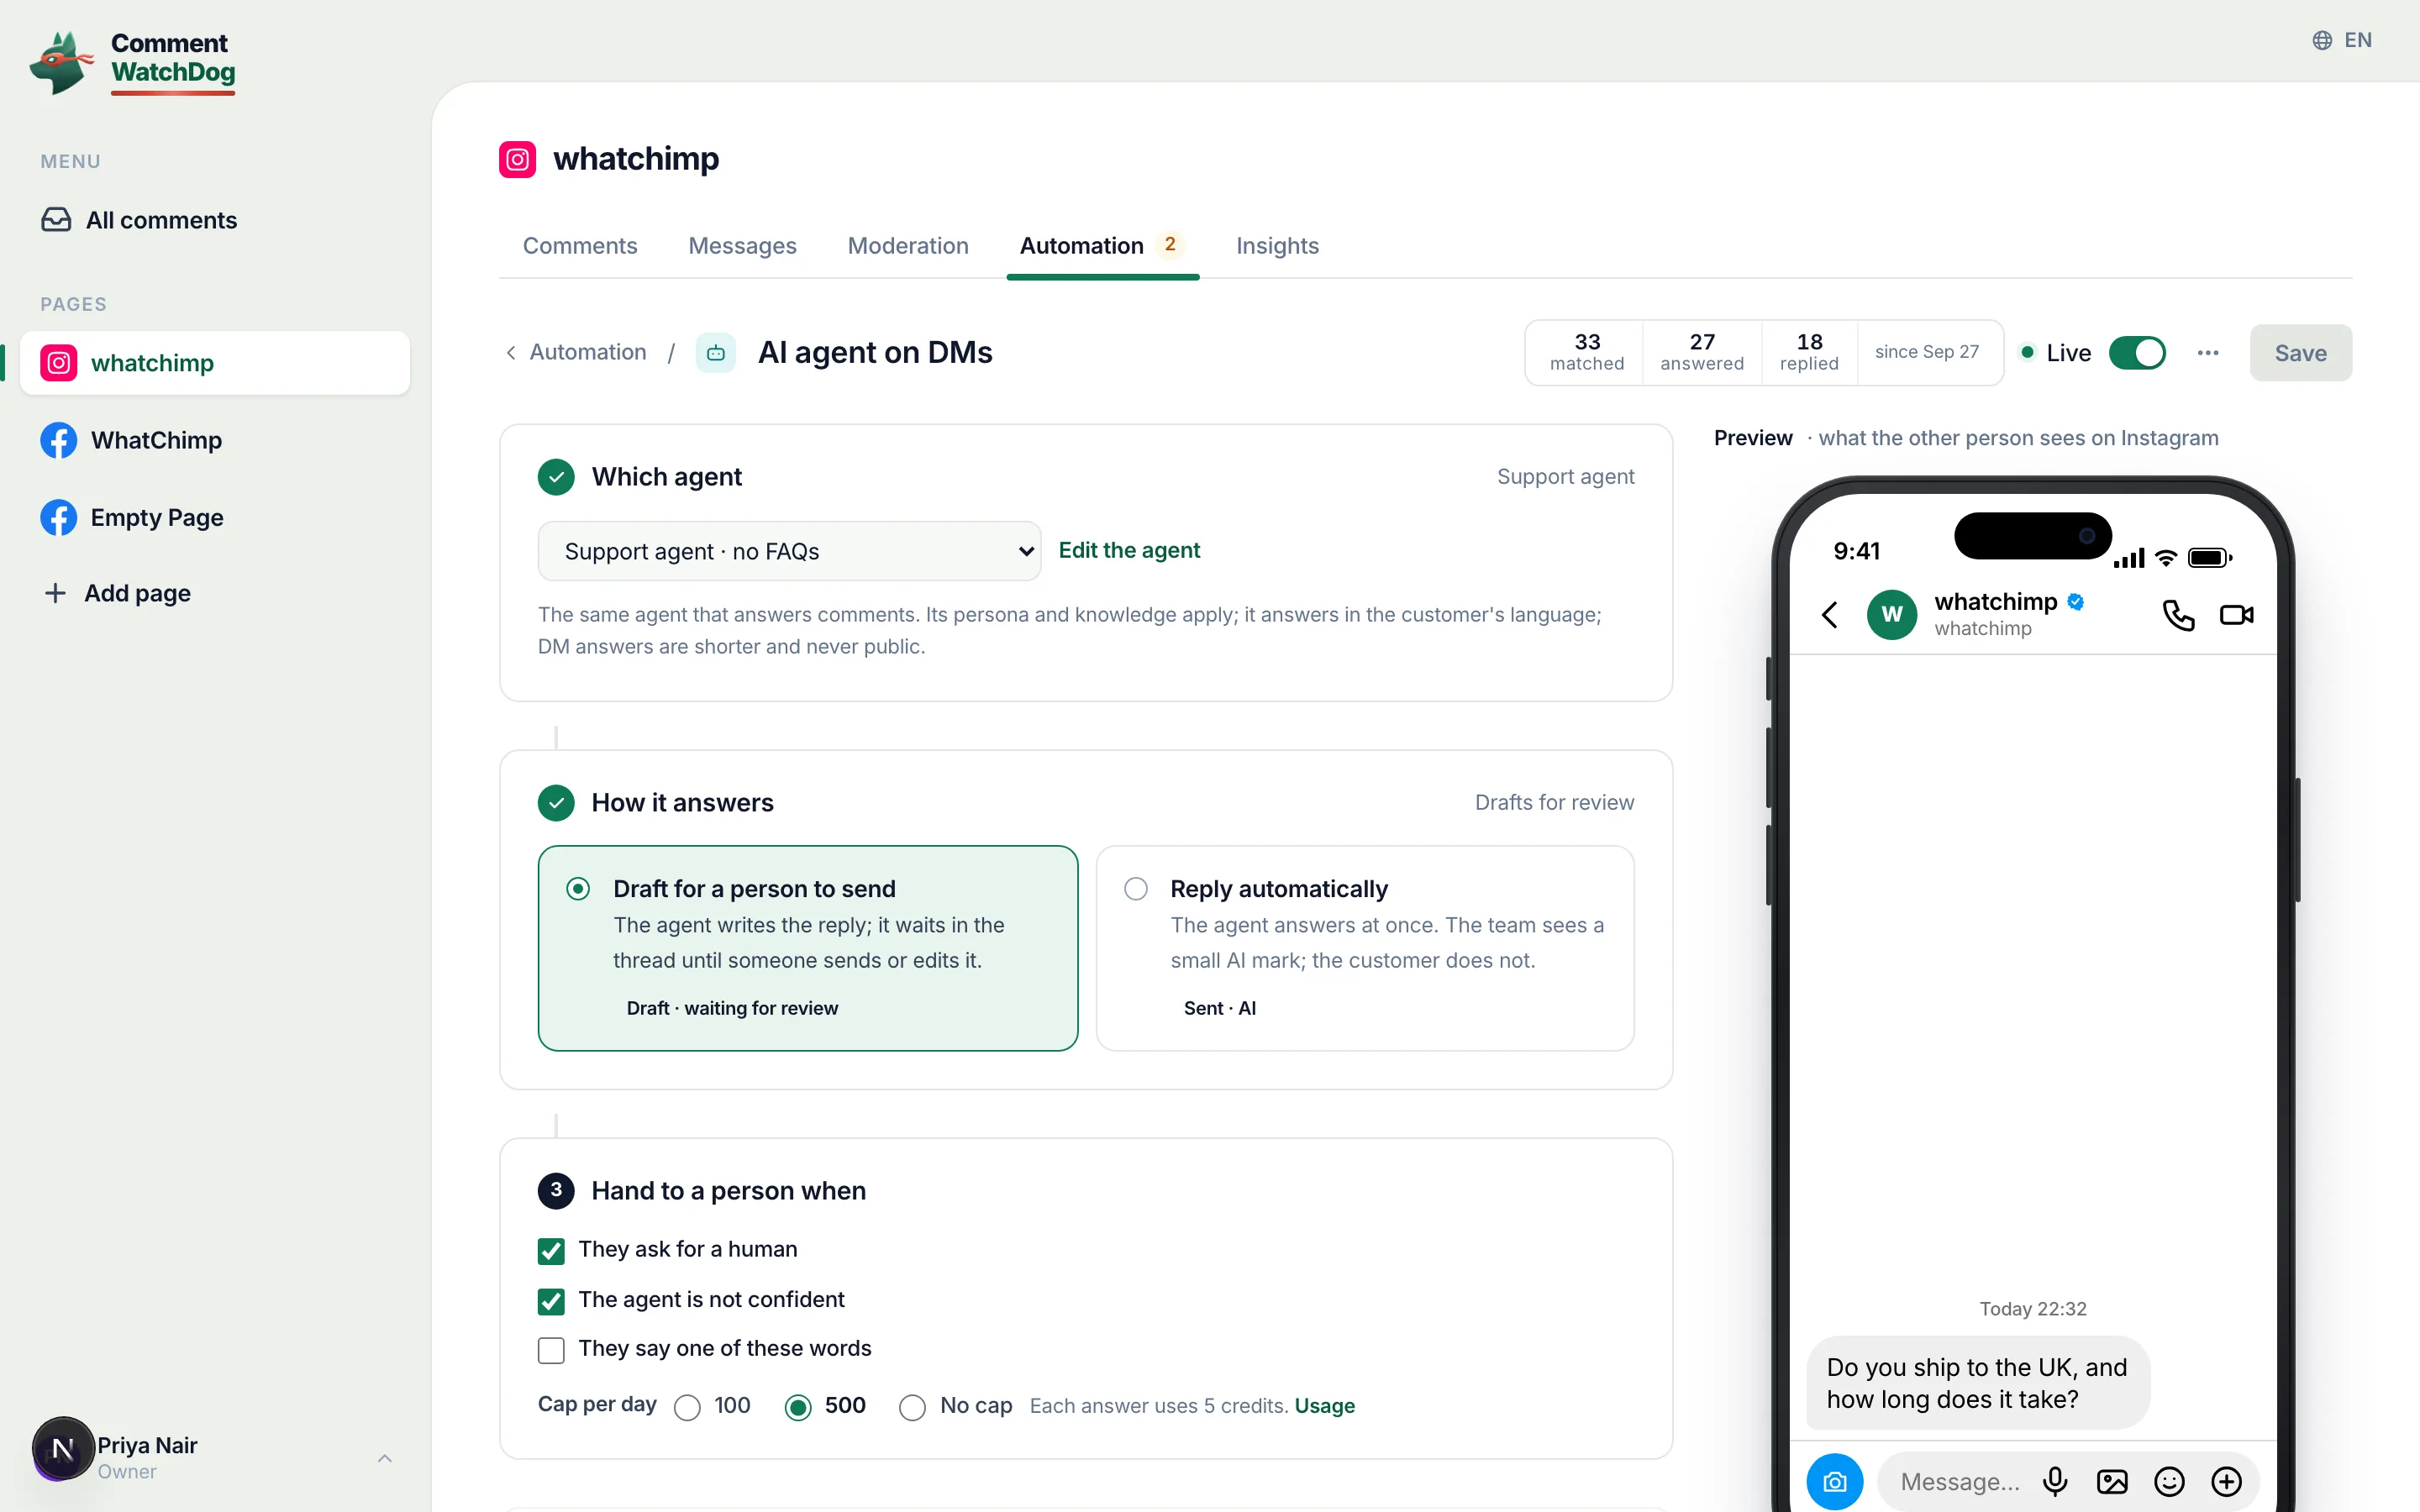The height and width of the screenshot is (1512, 2420).
Task: Click the whatchimp Instagram icon in sidebar
Action: [x=59, y=363]
